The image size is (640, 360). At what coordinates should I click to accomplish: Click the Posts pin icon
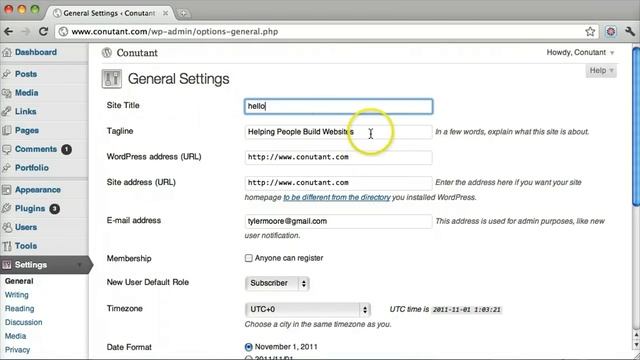(7, 74)
